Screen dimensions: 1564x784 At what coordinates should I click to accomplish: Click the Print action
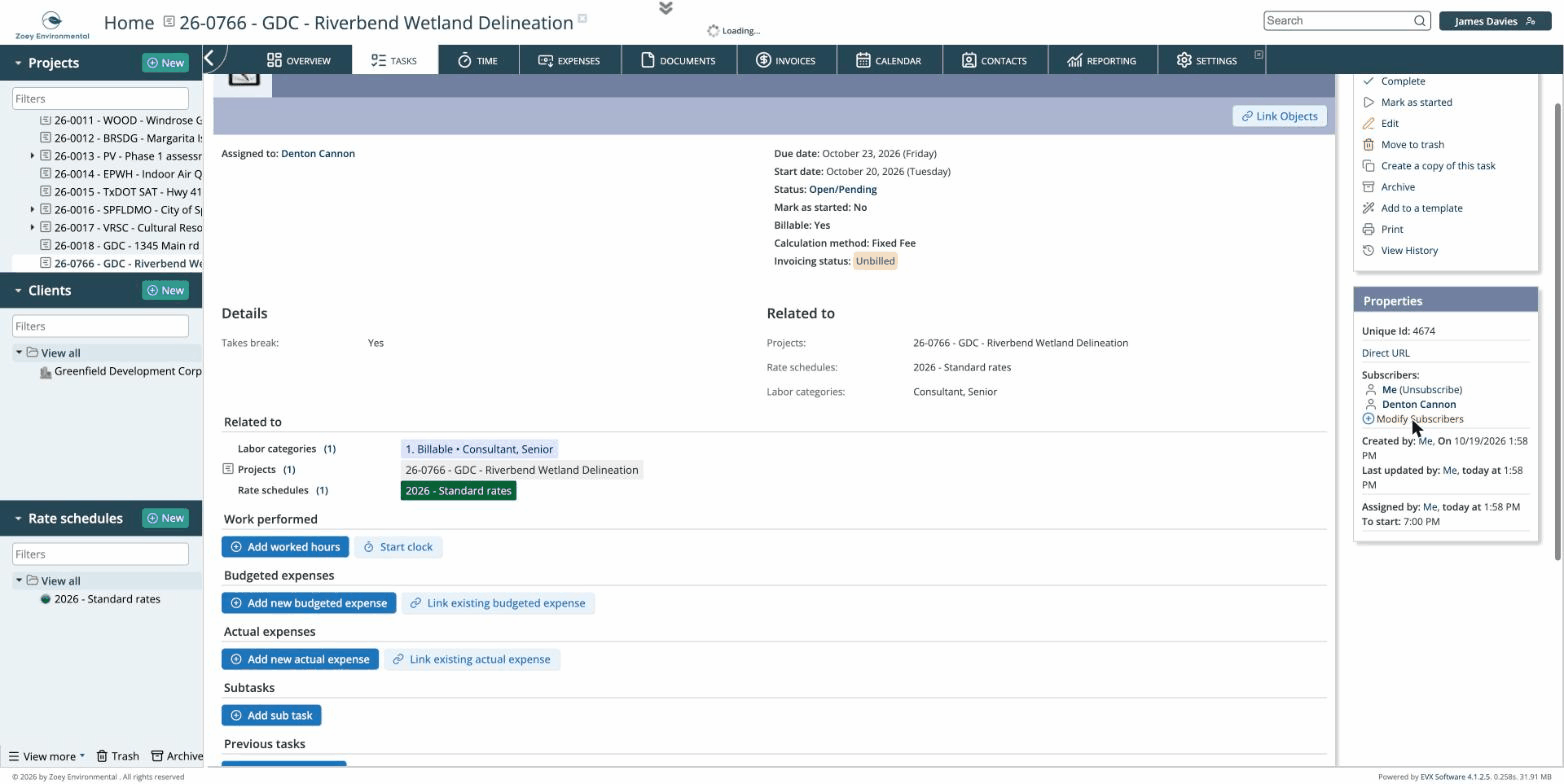click(x=1382, y=229)
